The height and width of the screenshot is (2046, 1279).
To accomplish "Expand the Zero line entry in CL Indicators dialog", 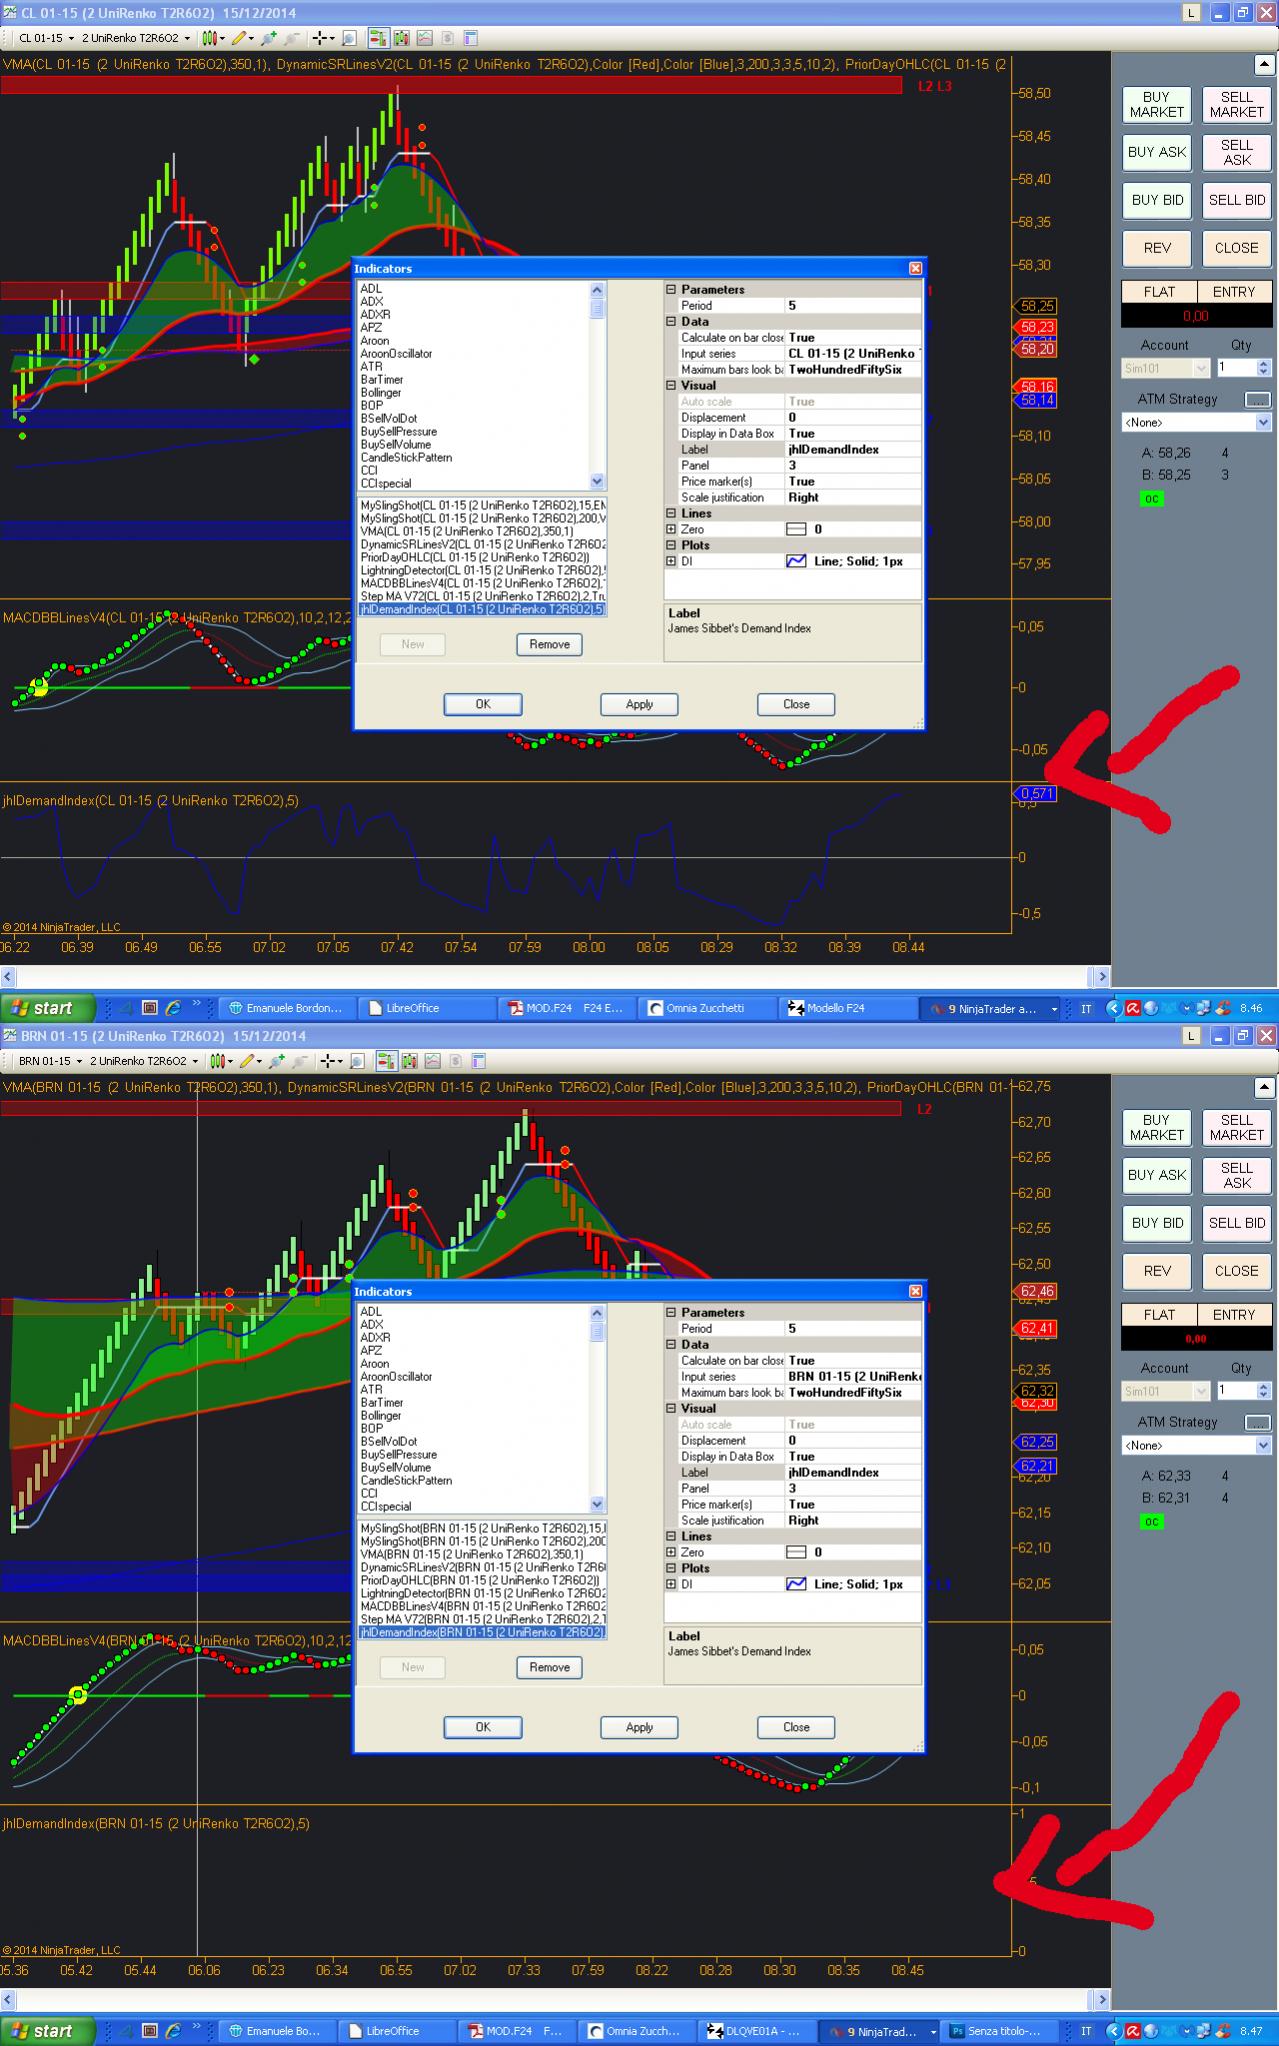I will [671, 529].
